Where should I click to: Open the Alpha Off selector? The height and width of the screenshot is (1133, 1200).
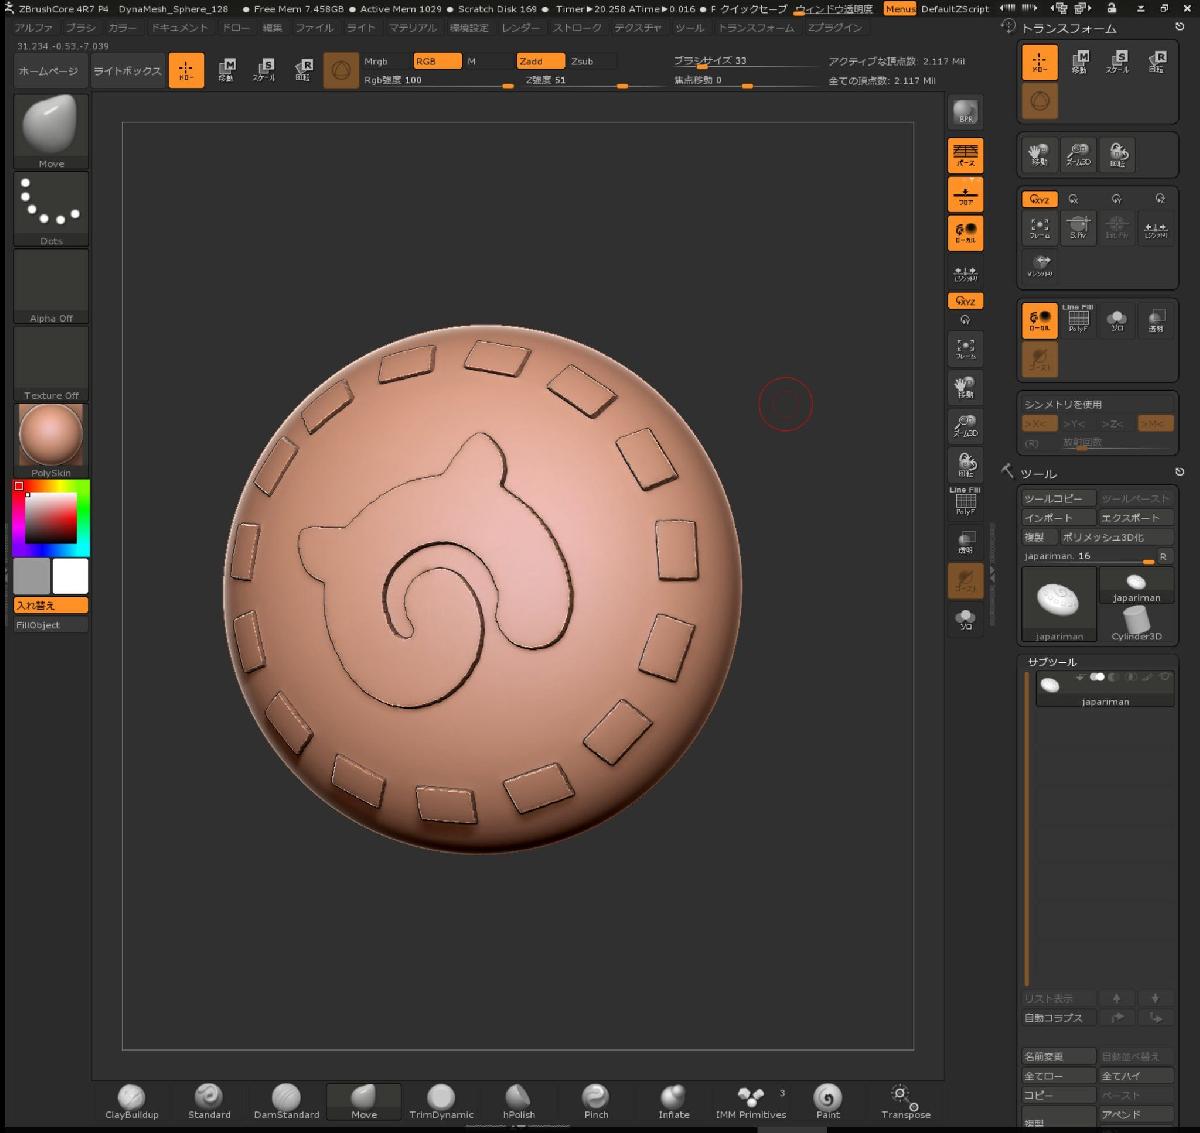(x=51, y=287)
